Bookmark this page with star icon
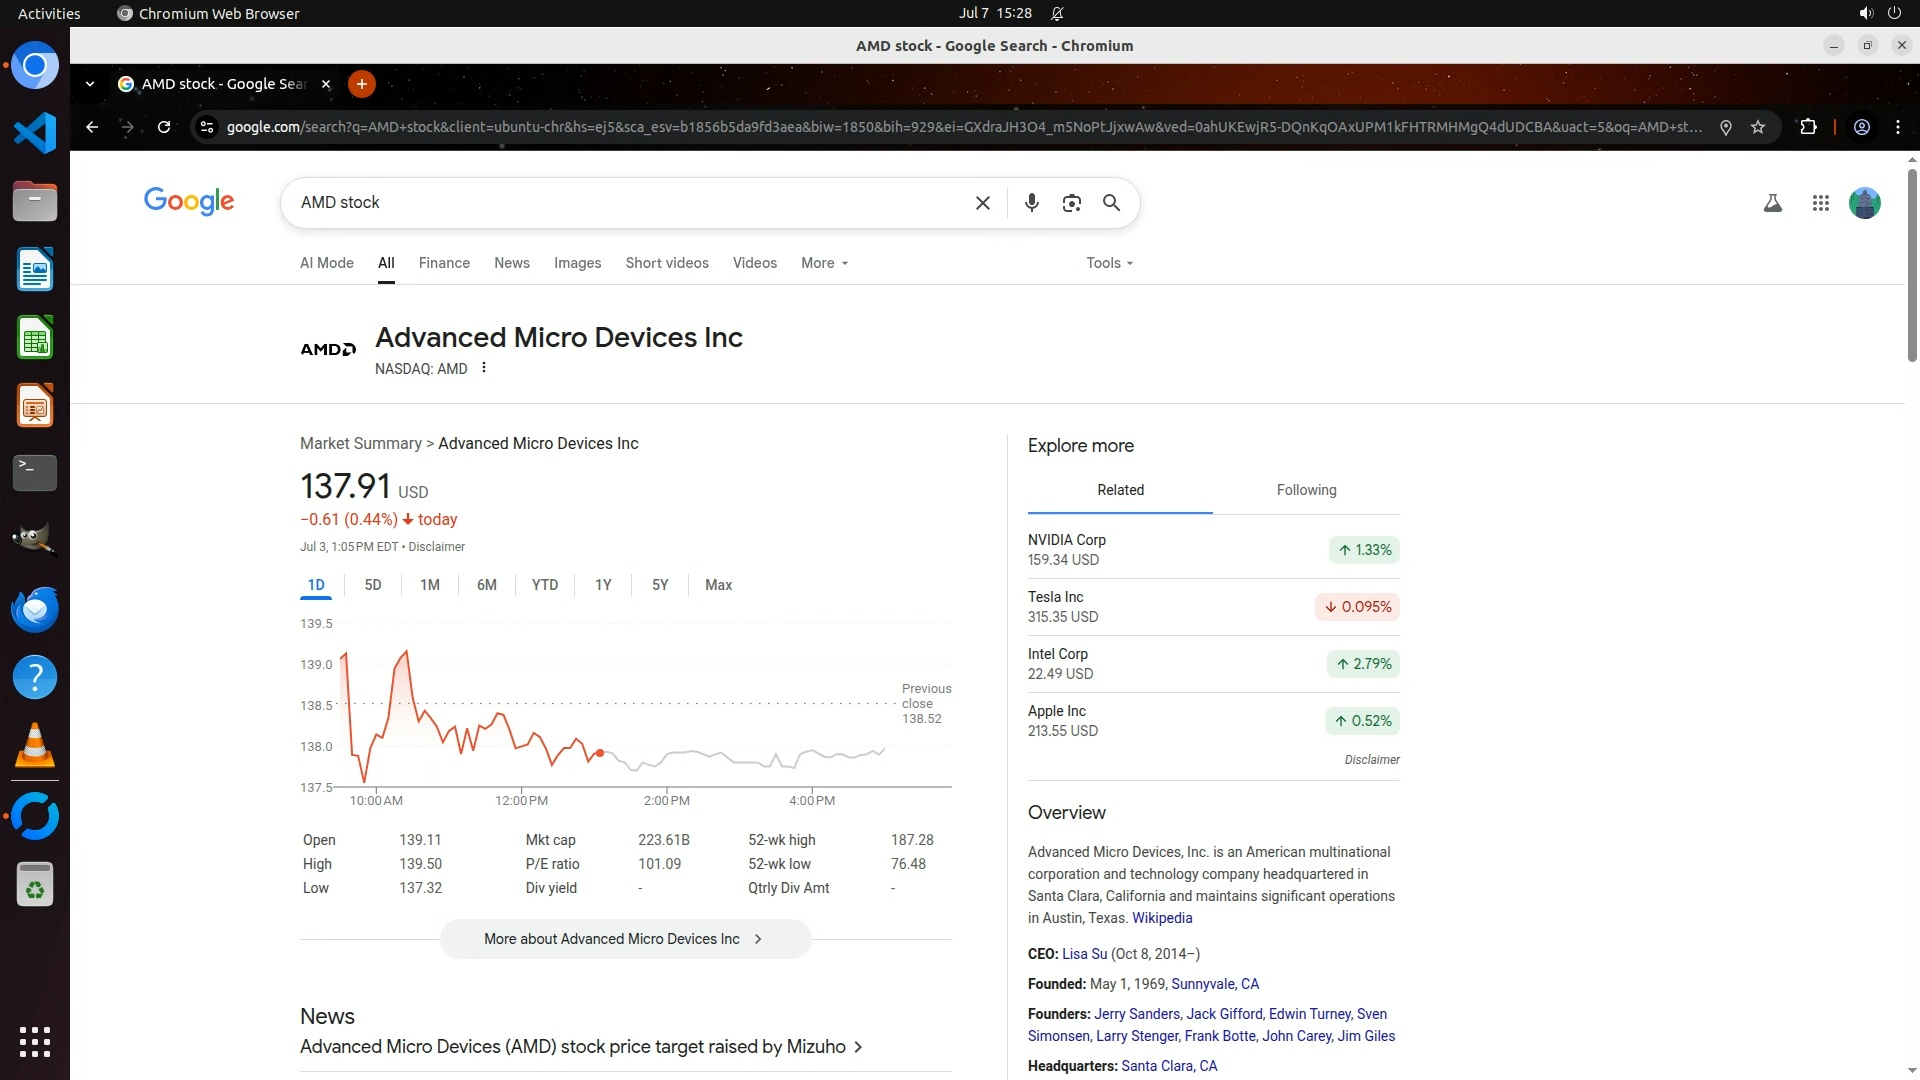The image size is (1920, 1080). tap(1758, 127)
